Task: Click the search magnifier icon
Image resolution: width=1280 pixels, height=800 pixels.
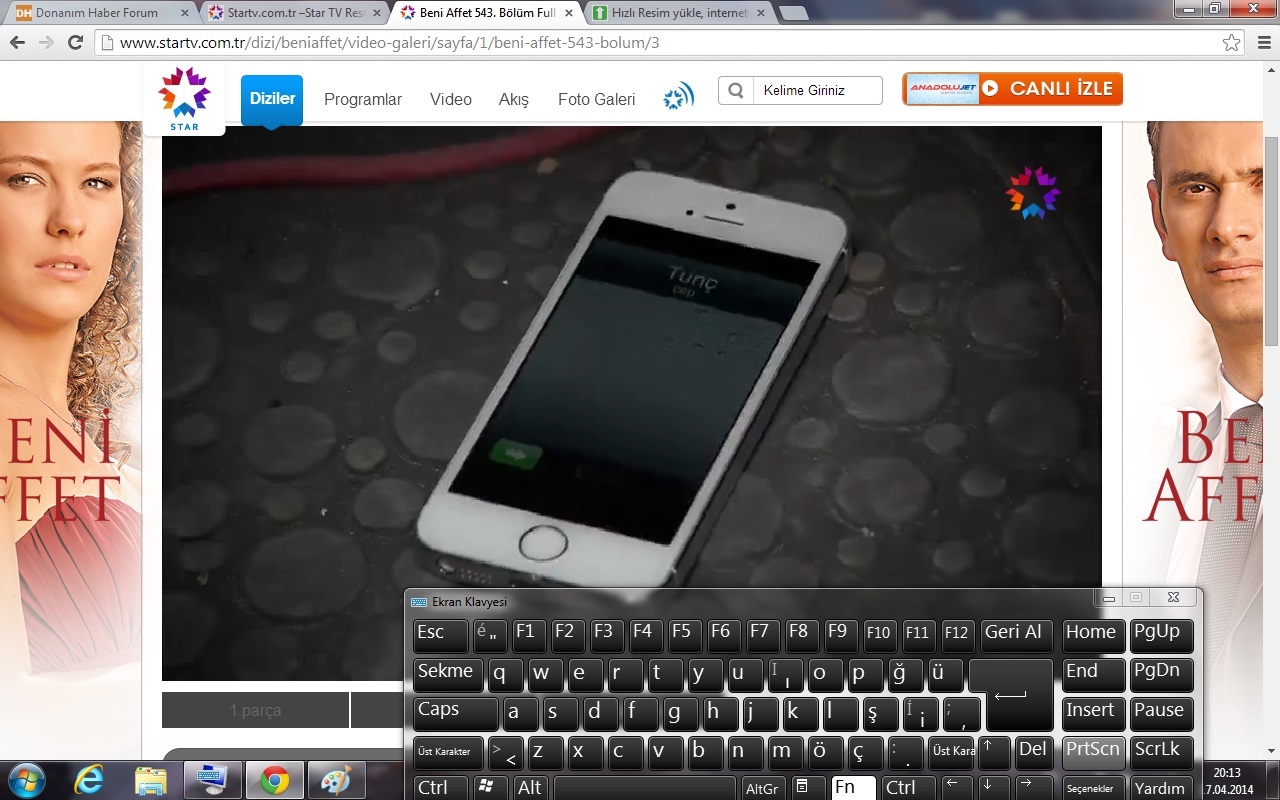Action: [736, 90]
